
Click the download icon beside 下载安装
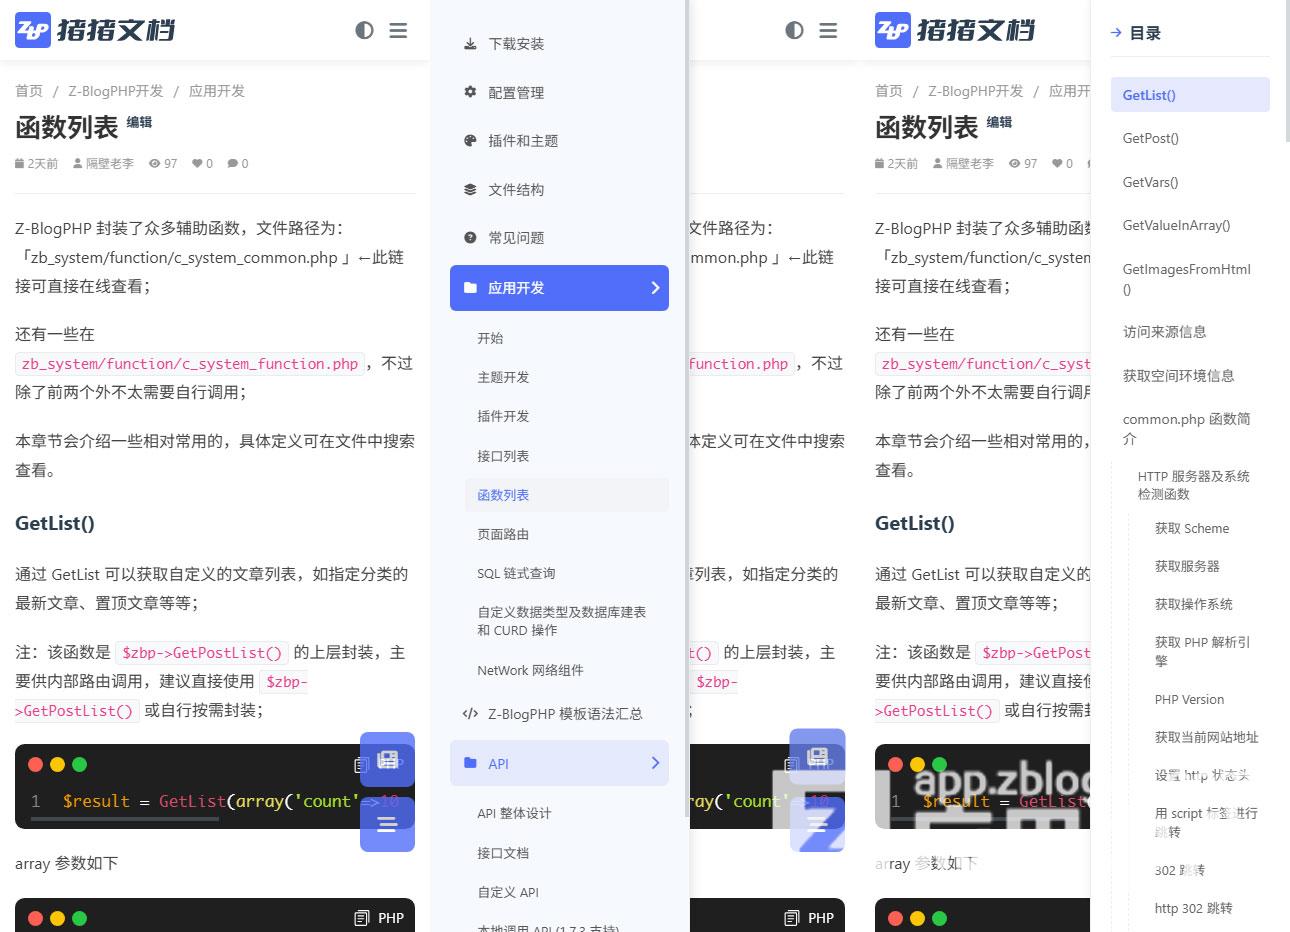point(469,44)
